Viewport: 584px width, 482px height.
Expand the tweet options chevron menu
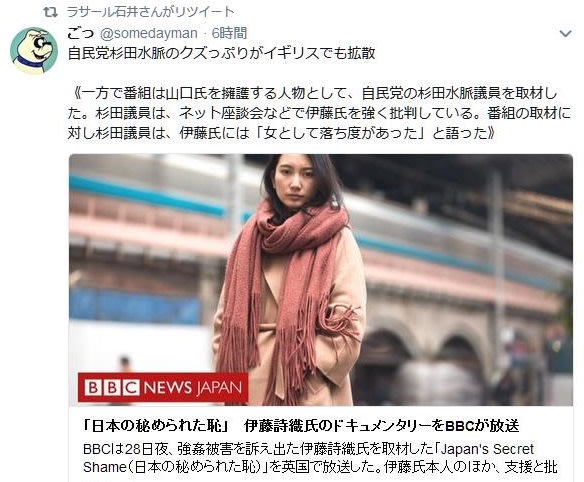[565, 34]
